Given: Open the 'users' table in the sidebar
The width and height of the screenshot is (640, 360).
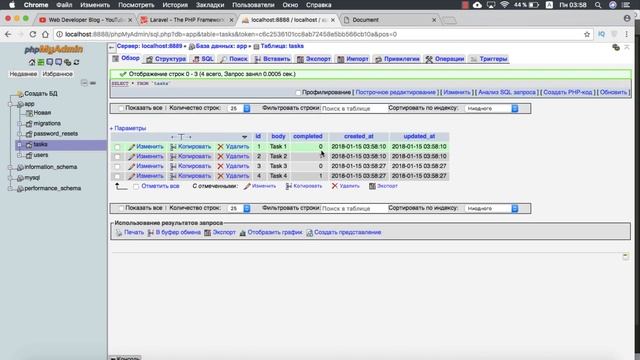Looking at the screenshot, I should pos(40,155).
